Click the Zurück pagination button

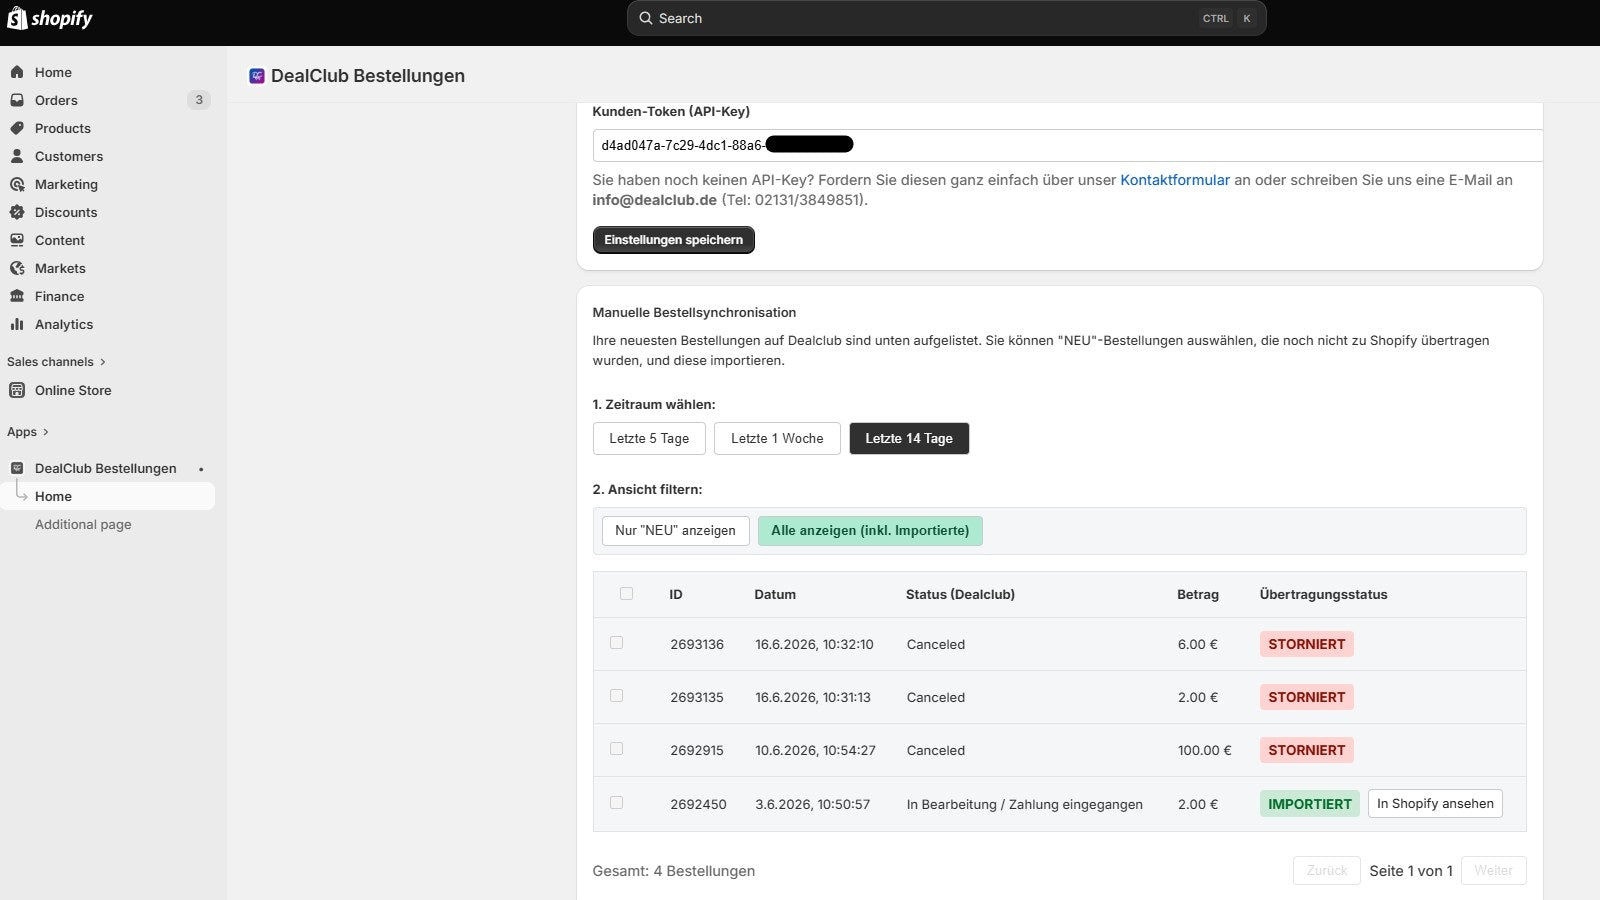1327,870
